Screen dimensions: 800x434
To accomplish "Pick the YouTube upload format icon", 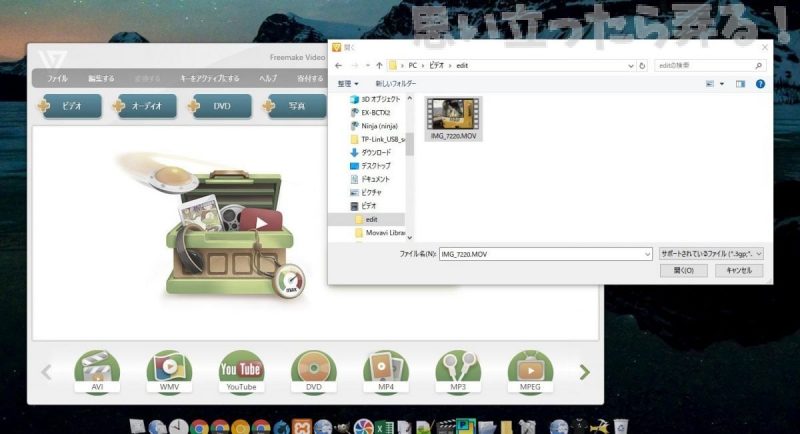I will point(241,372).
